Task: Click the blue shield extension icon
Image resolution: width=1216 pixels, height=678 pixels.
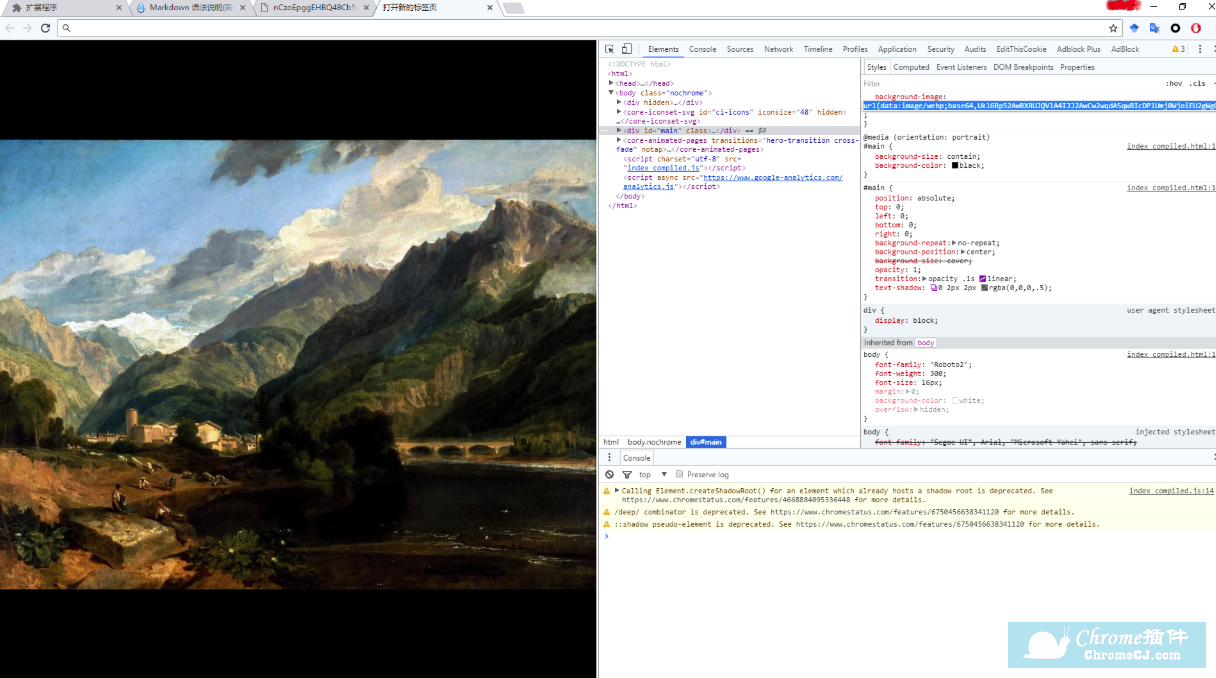Action: 1135,28
